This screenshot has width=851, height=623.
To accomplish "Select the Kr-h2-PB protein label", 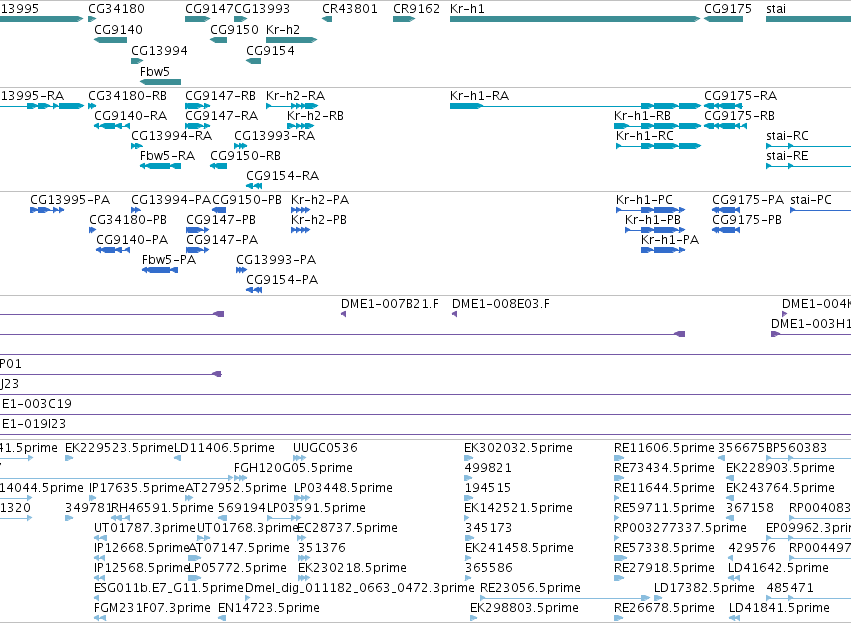I will (319, 220).
